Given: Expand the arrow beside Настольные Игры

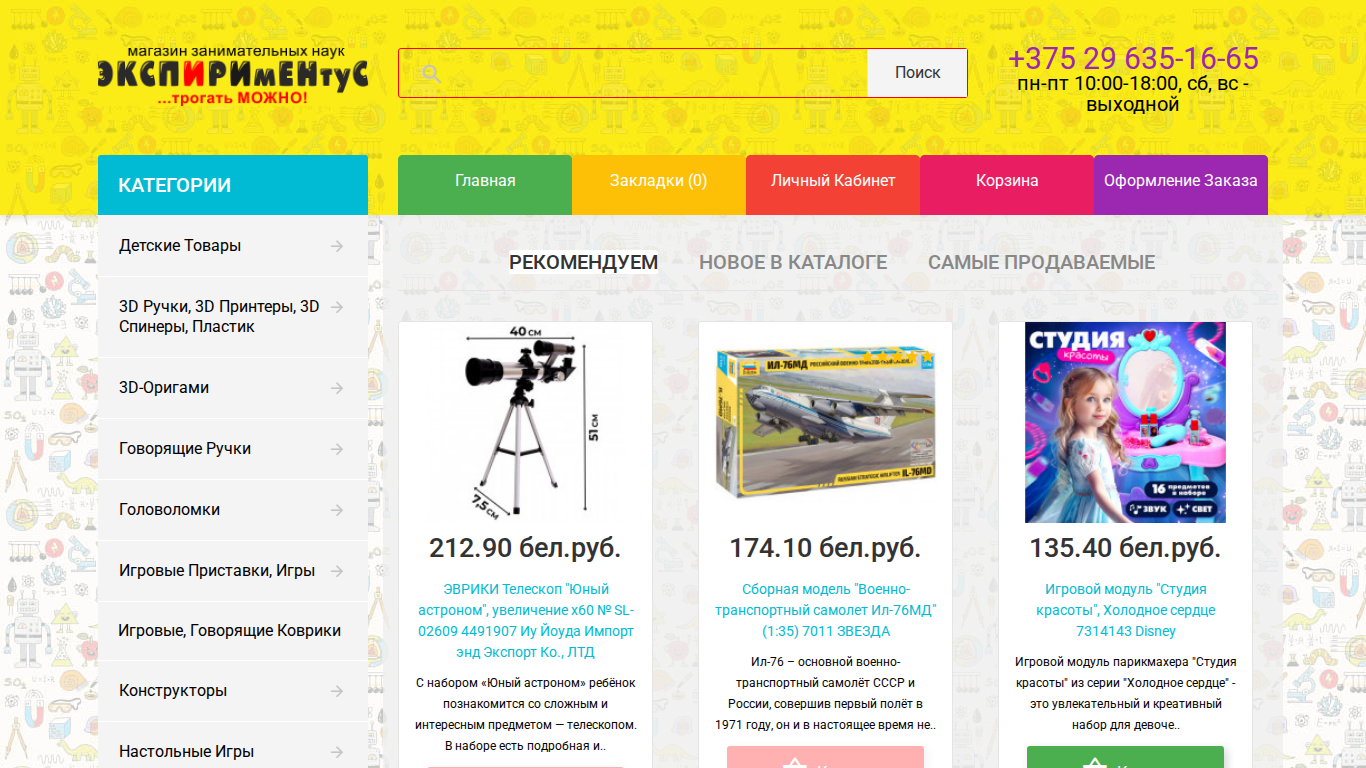Looking at the screenshot, I should point(337,752).
